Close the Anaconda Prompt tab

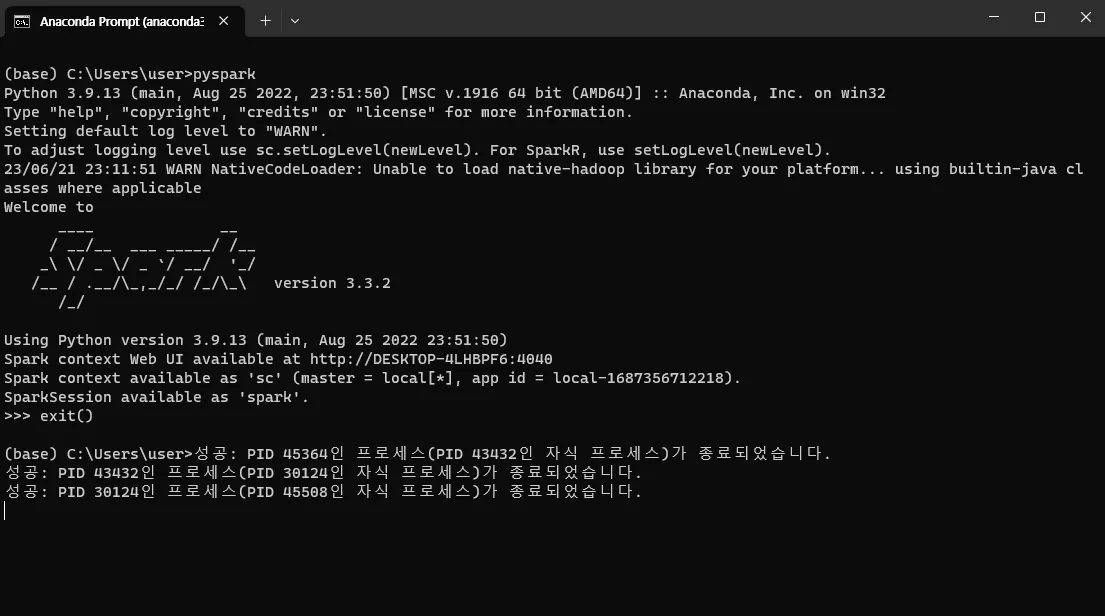(223, 21)
